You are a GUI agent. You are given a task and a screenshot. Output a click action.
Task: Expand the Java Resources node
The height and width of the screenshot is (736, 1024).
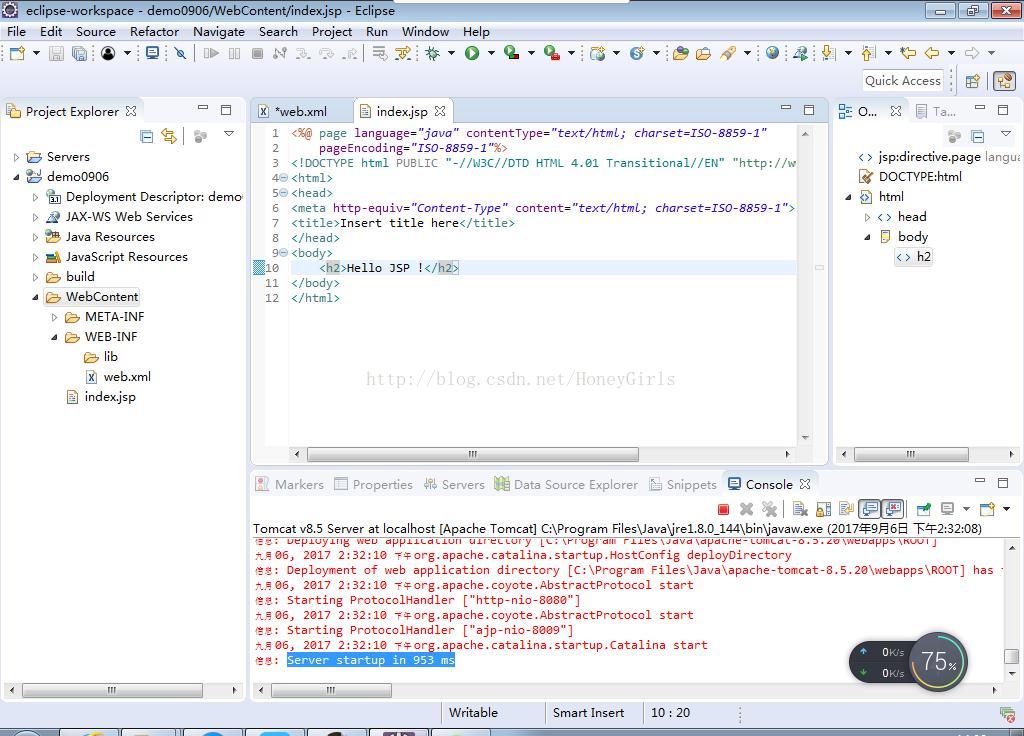(36, 237)
